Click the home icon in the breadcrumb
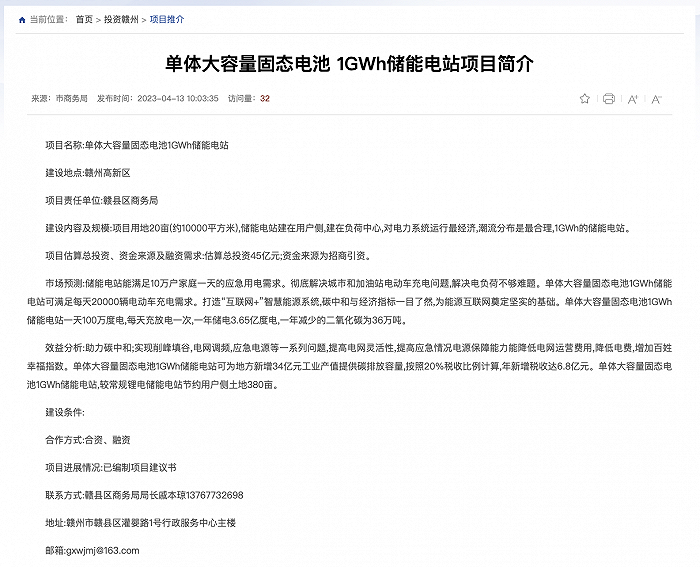 click(23, 19)
